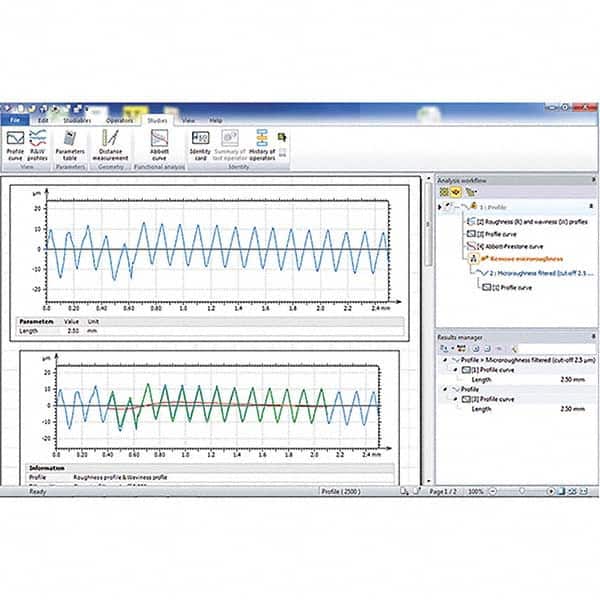Image resolution: width=600 pixels, height=600 pixels.
Task: Click the collapse icon in Results manager toolbar
Action: [x=488, y=349]
